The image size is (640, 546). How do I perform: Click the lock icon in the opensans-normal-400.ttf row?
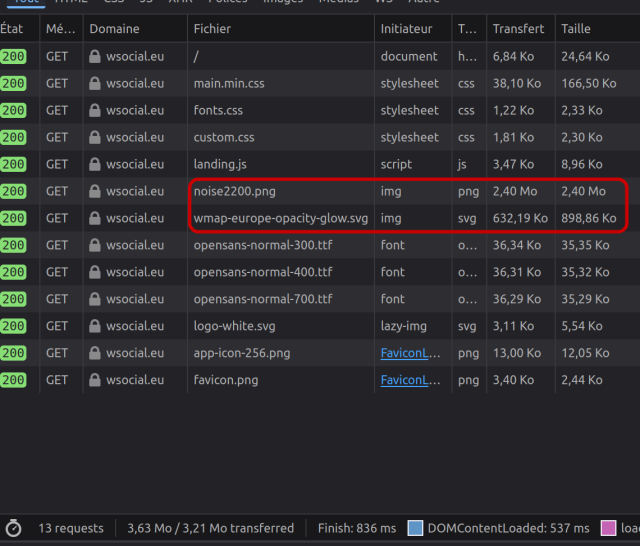[x=95, y=272]
